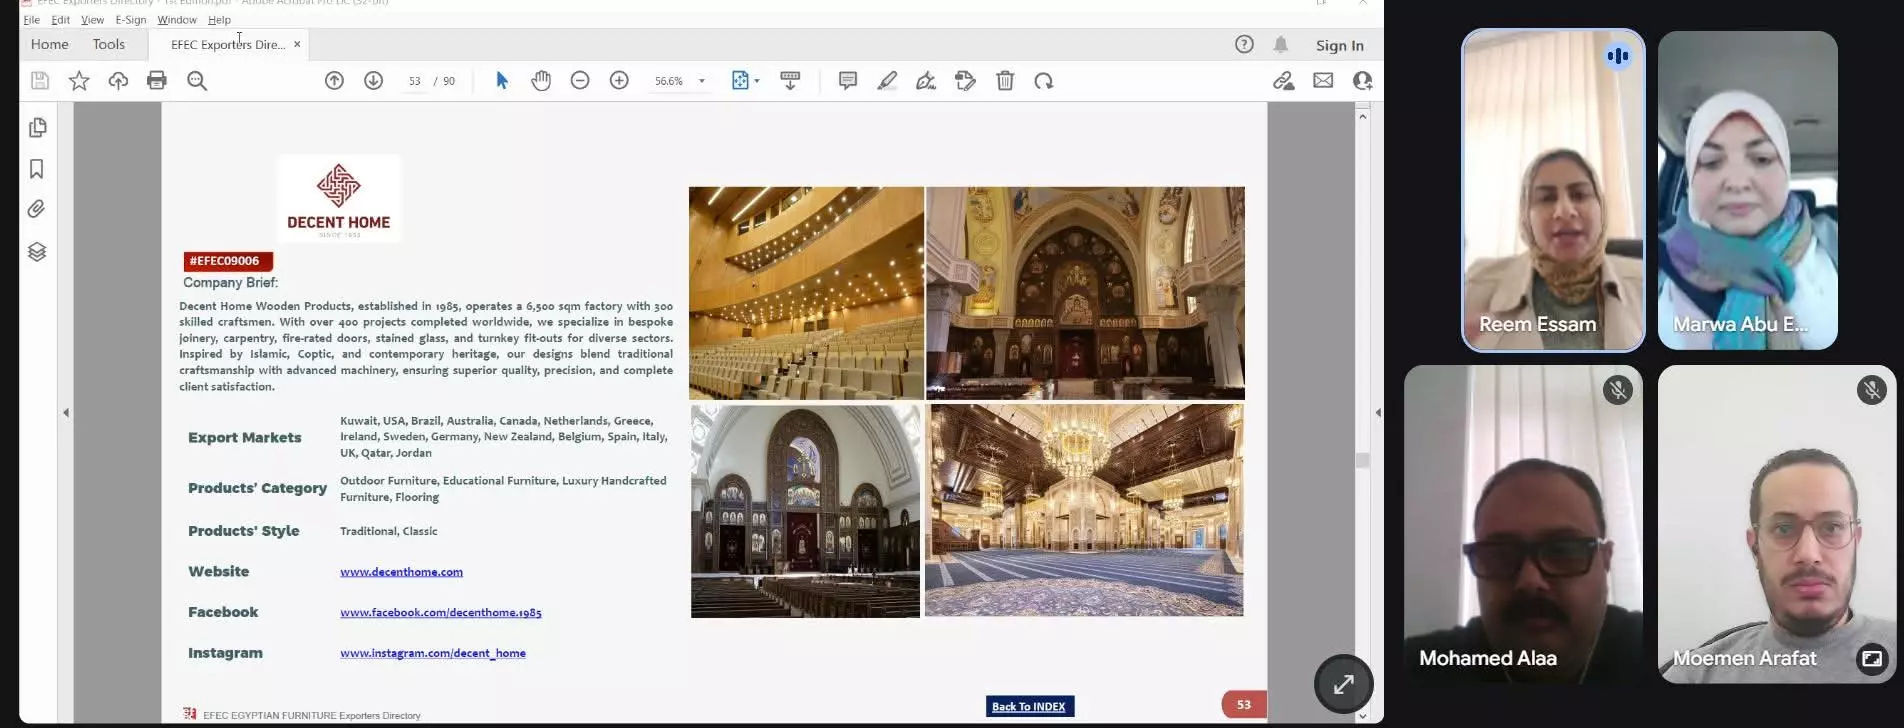
Task: Open the Bookmarks side panel
Action: (x=37, y=169)
